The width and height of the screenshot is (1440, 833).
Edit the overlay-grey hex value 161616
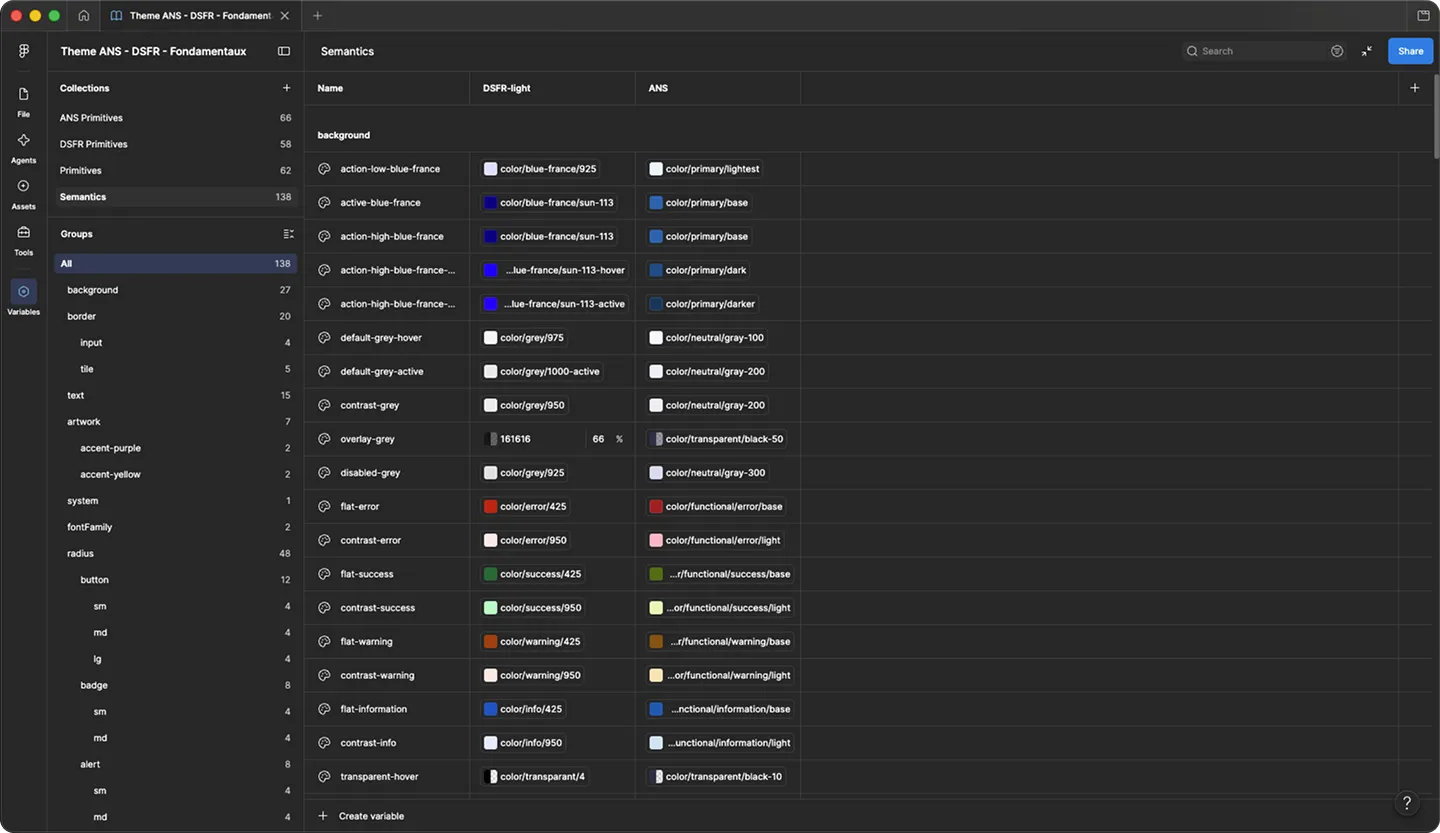(x=516, y=439)
